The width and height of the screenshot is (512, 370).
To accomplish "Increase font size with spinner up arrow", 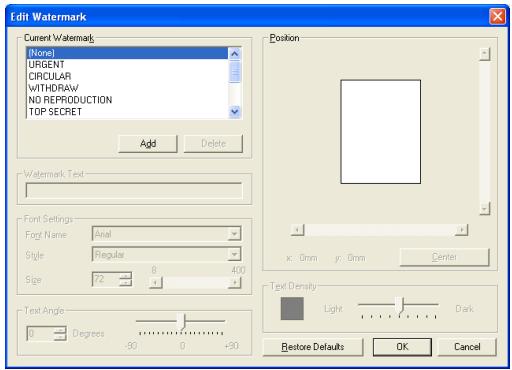I will coord(126,276).
